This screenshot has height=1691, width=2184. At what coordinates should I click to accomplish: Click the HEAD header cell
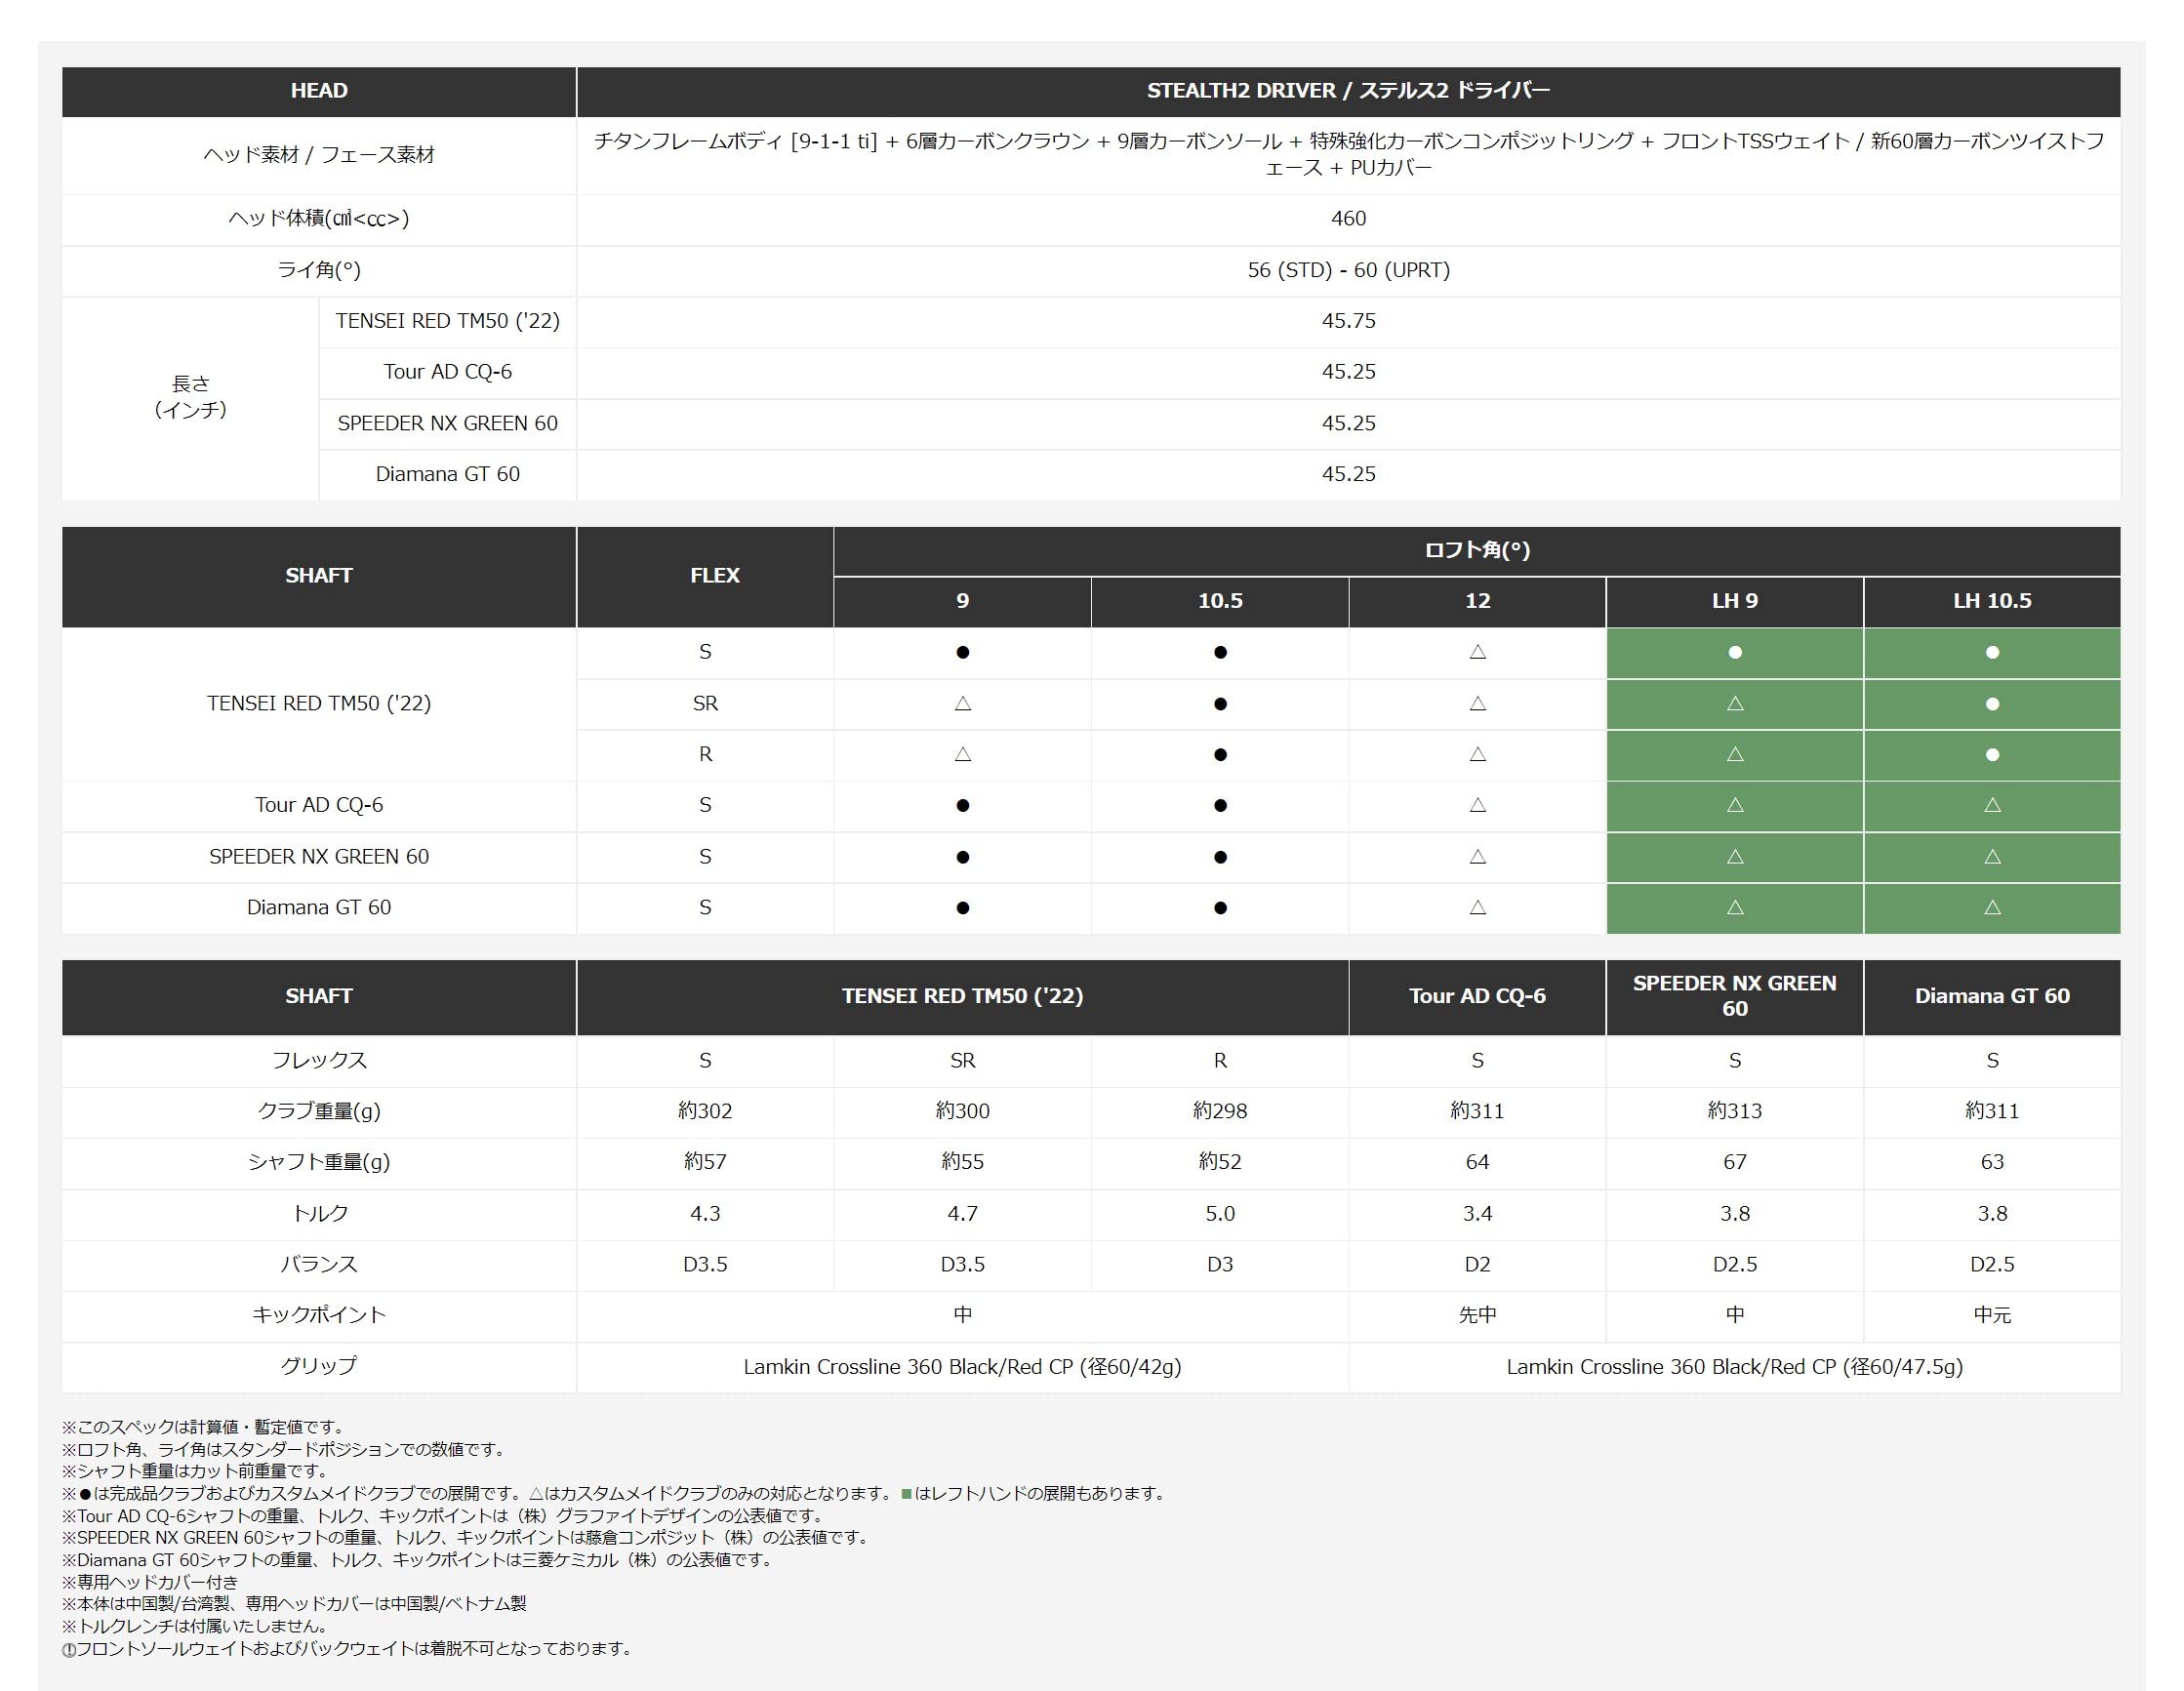[319, 91]
